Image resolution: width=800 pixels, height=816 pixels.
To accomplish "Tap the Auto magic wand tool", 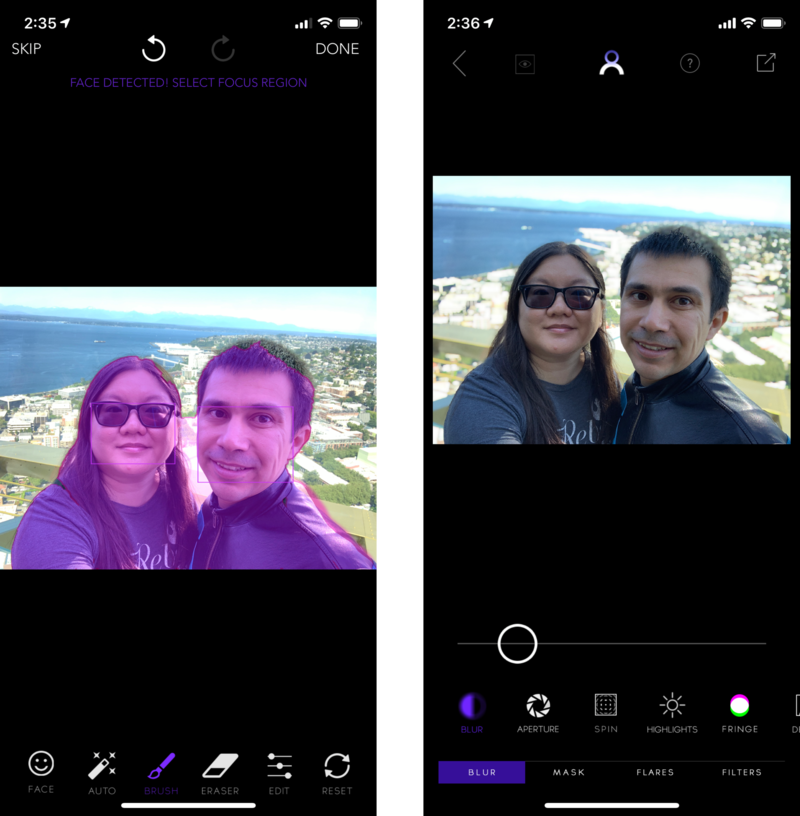I will pyautogui.click(x=102, y=771).
